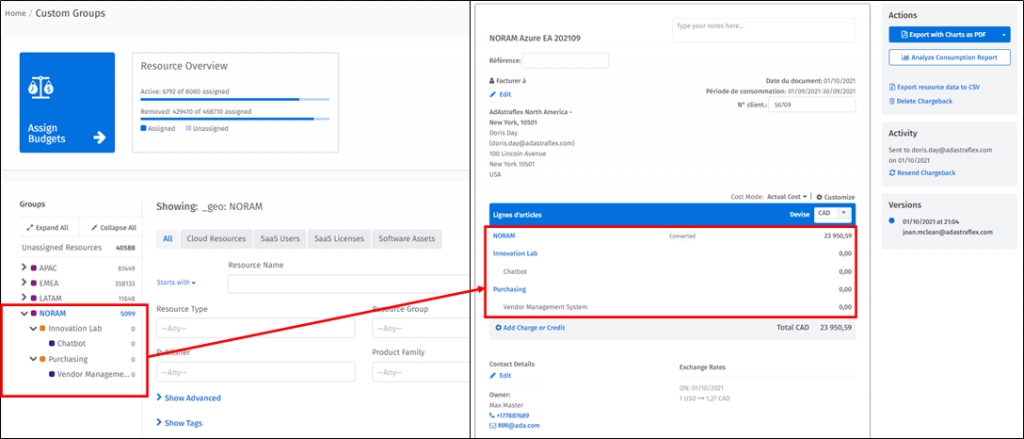
Task: Open the Resource Type dropdown
Action: (248, 329)
